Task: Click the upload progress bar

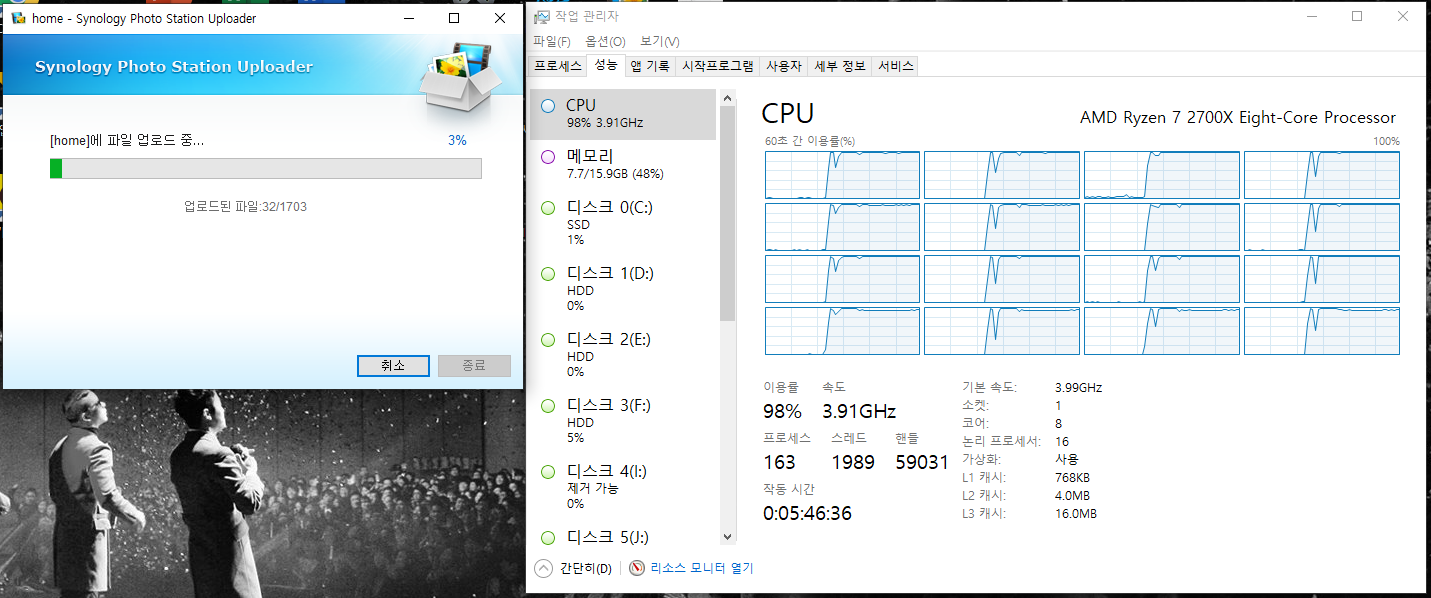Action: (266, 168)
